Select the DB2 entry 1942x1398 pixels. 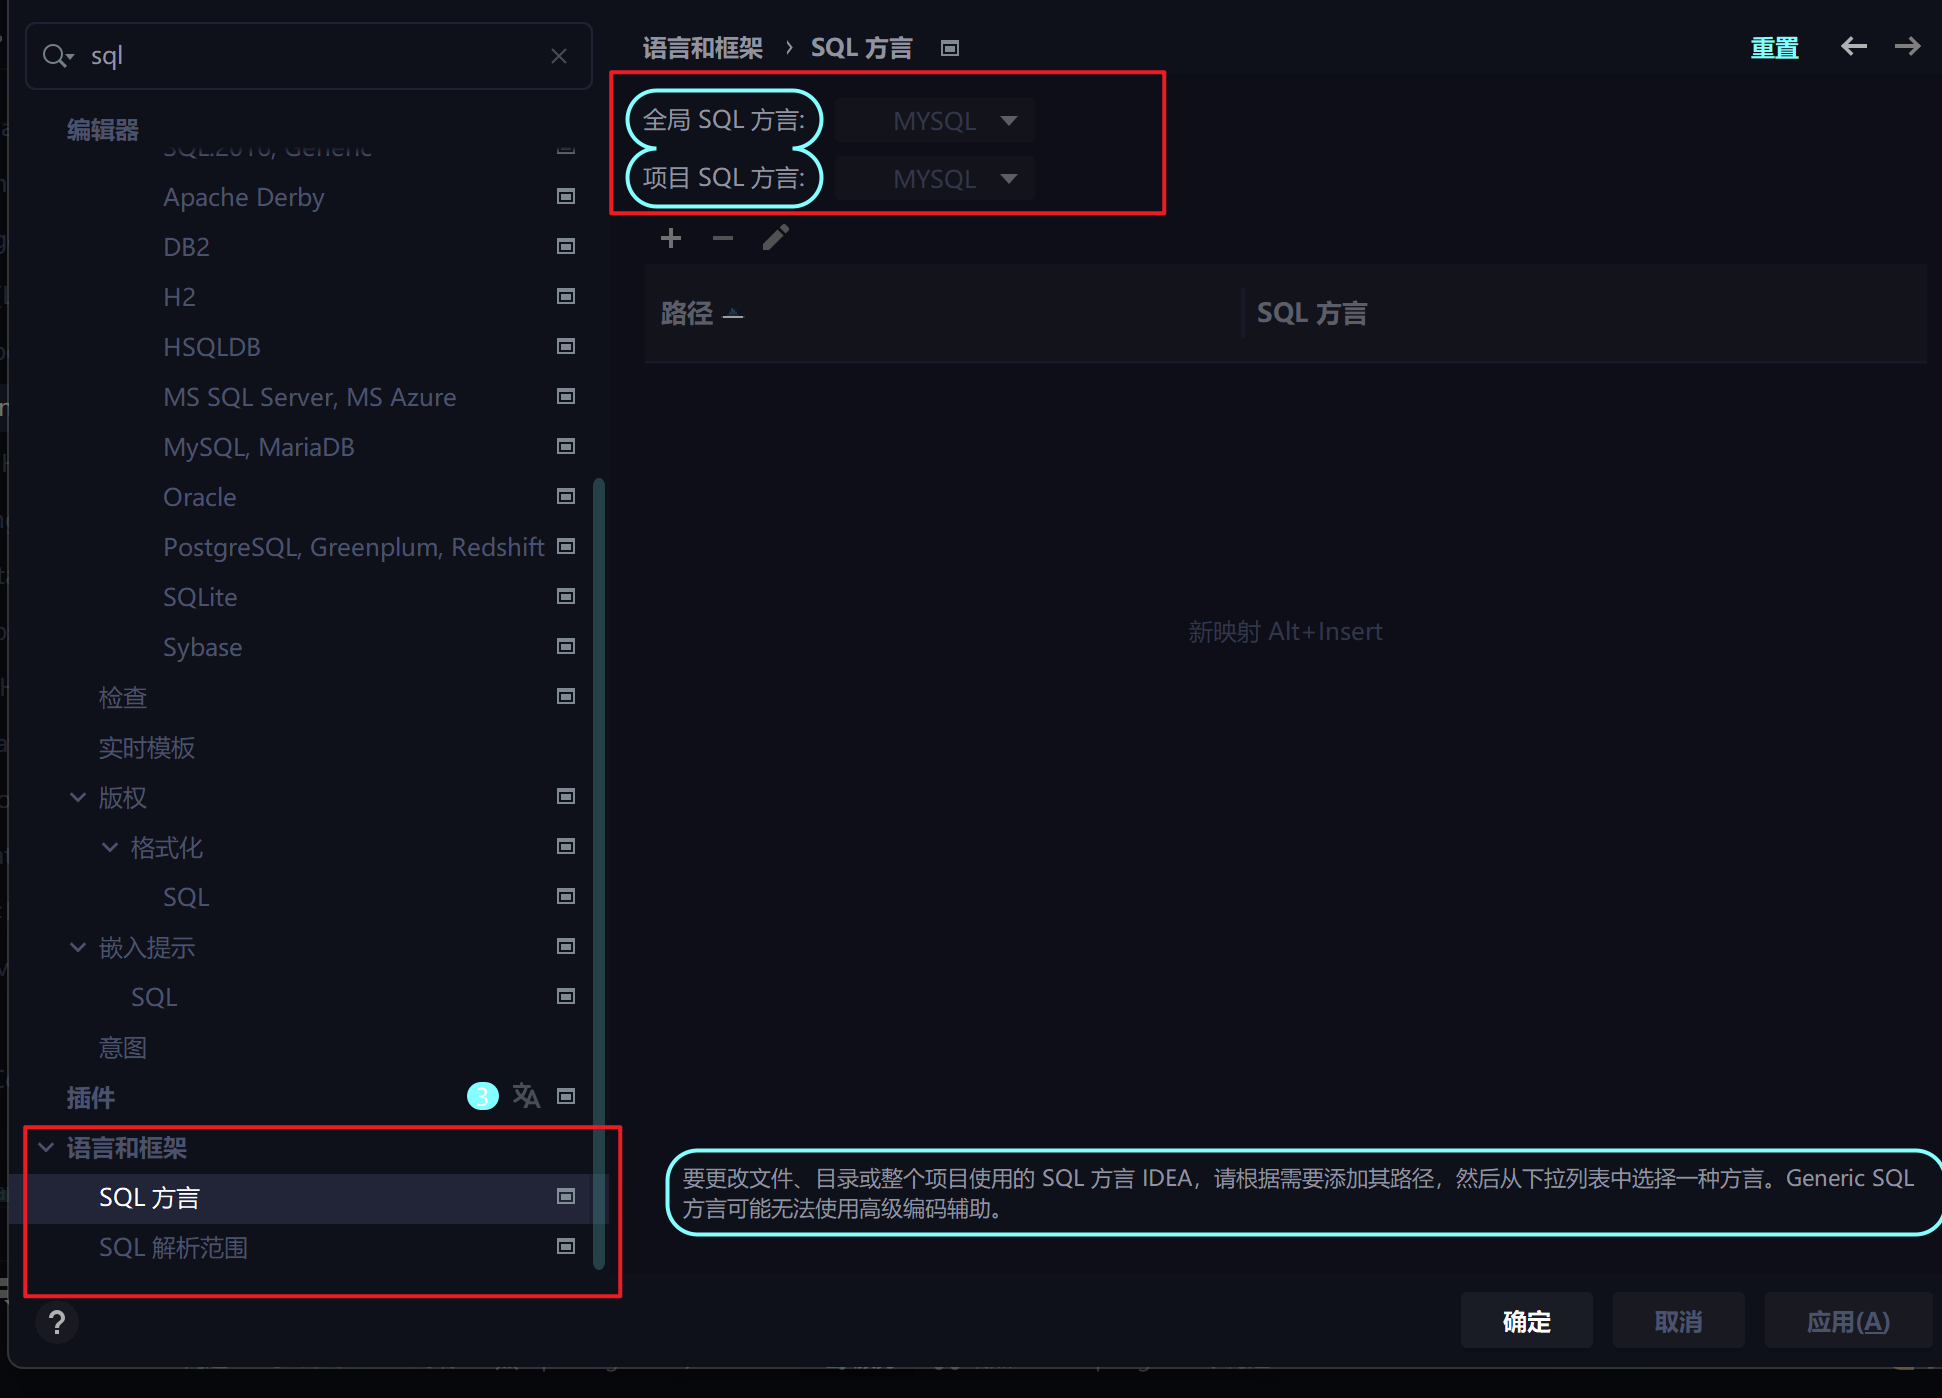pos(186,247)
